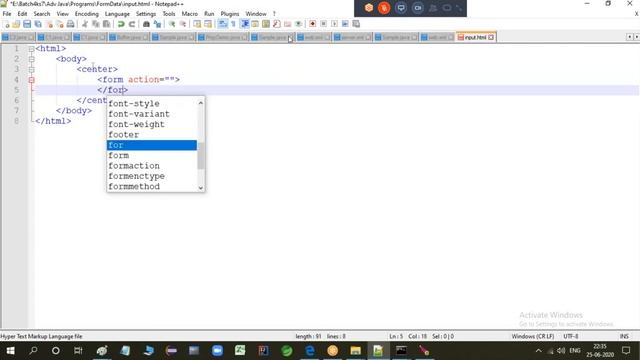Redo the edit using the Redo icon
The width and height of the screenshot is (640, 360).
[x=132, y=24]
